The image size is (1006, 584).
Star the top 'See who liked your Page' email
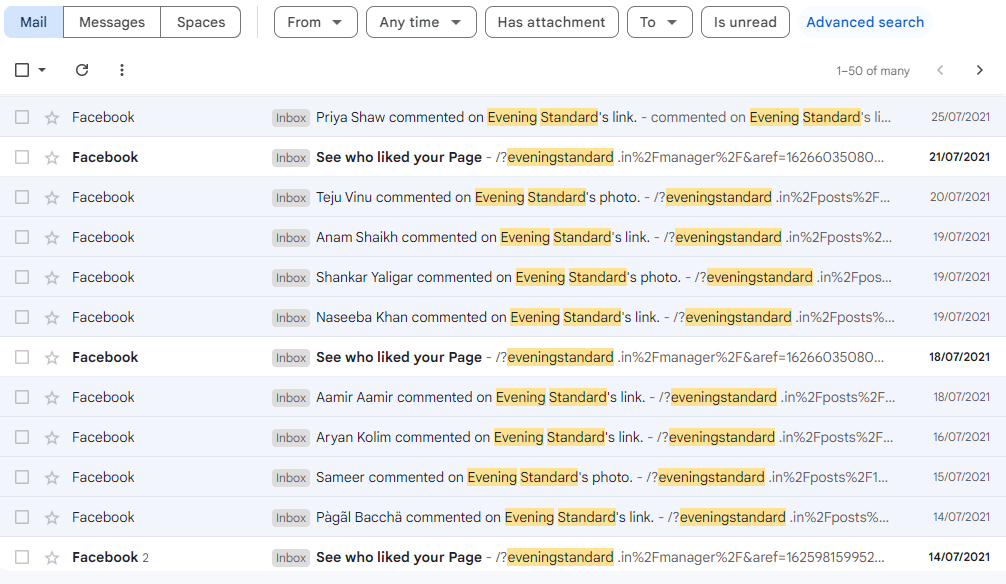[51, 157]
